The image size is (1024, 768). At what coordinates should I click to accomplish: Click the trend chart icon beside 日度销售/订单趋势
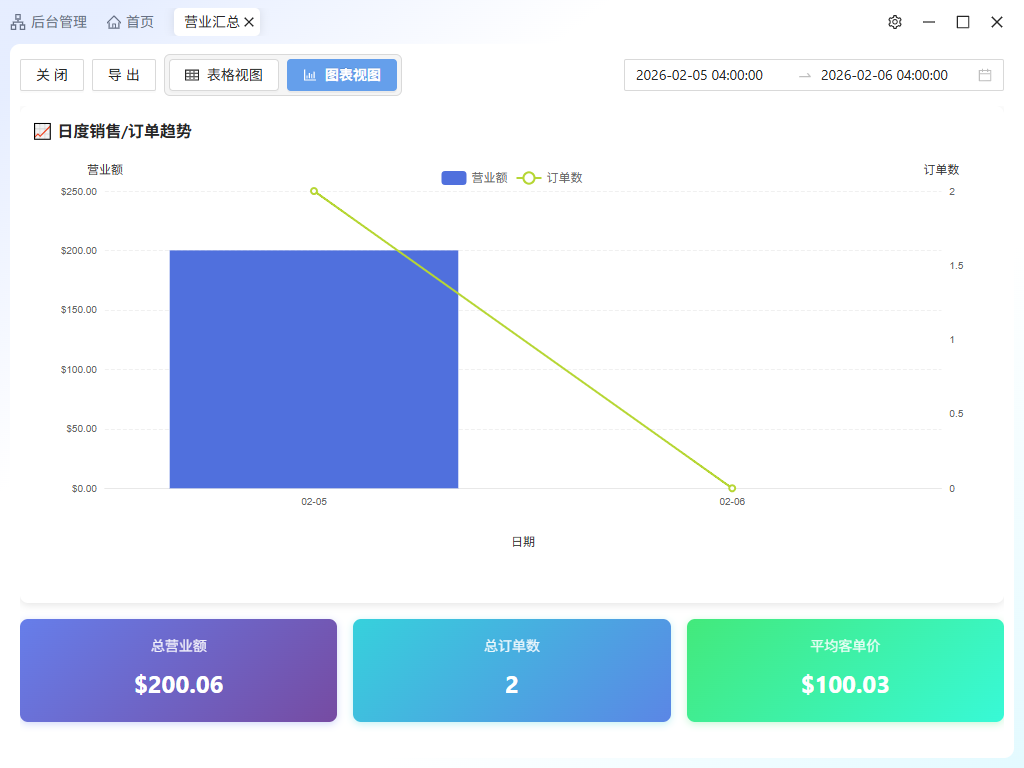[x=42, y=131]
